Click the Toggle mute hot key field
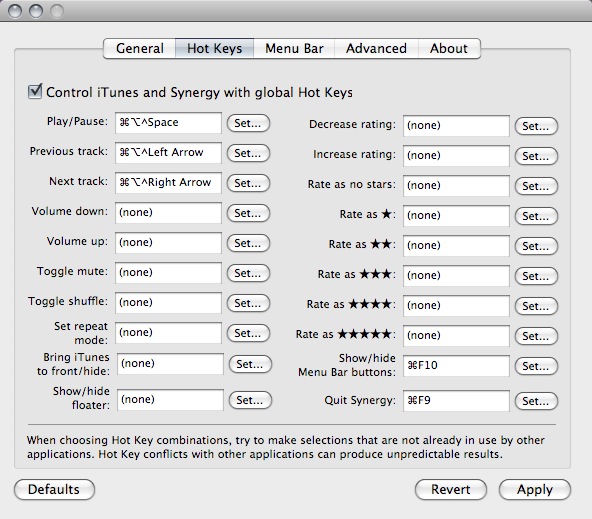Viewport: 592px width, 519px height. (168, 273)
